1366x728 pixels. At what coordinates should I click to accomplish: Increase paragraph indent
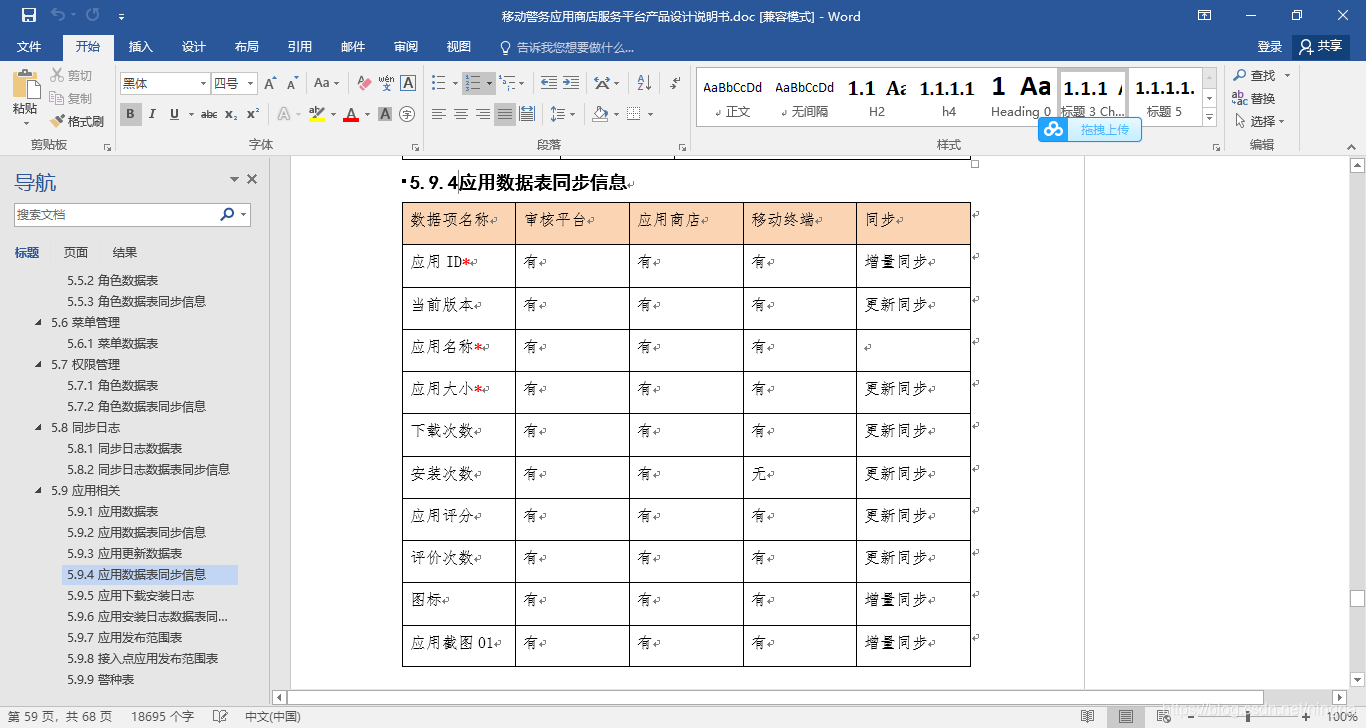tap(572, 83)
